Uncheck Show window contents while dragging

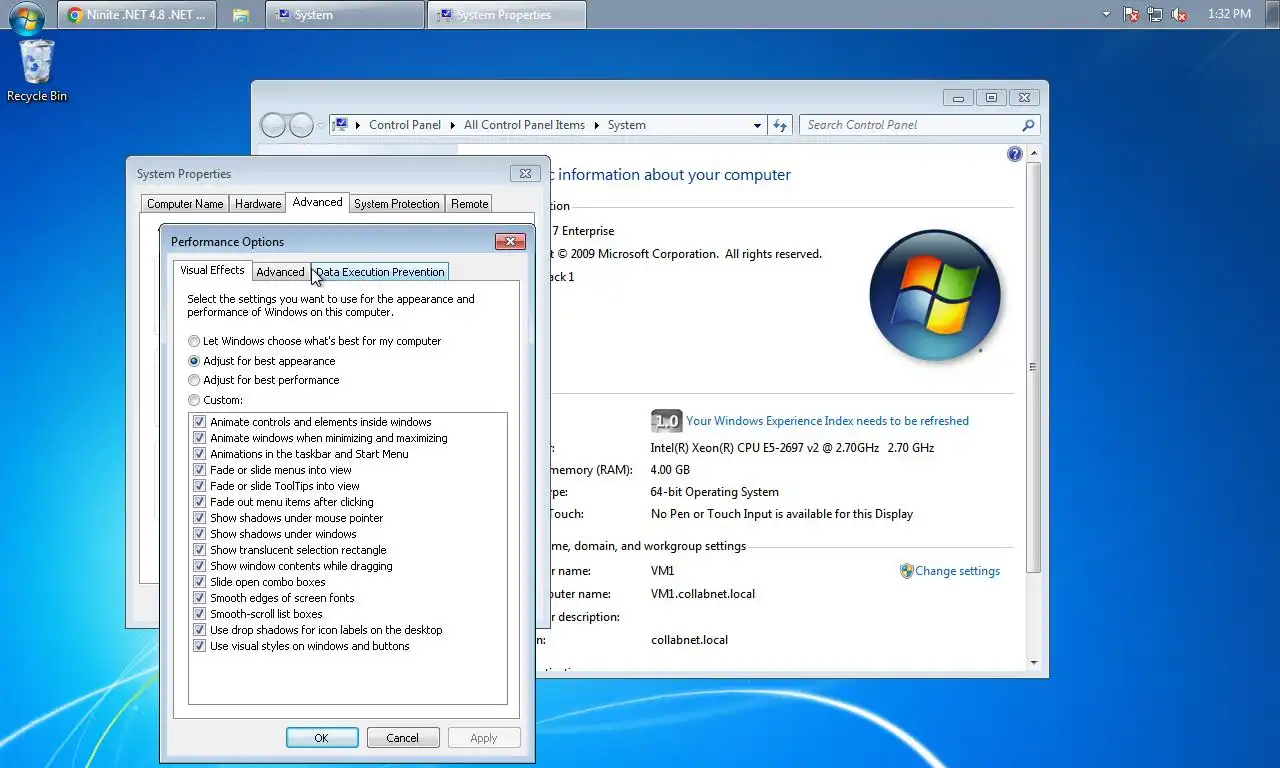coord(200,566)
